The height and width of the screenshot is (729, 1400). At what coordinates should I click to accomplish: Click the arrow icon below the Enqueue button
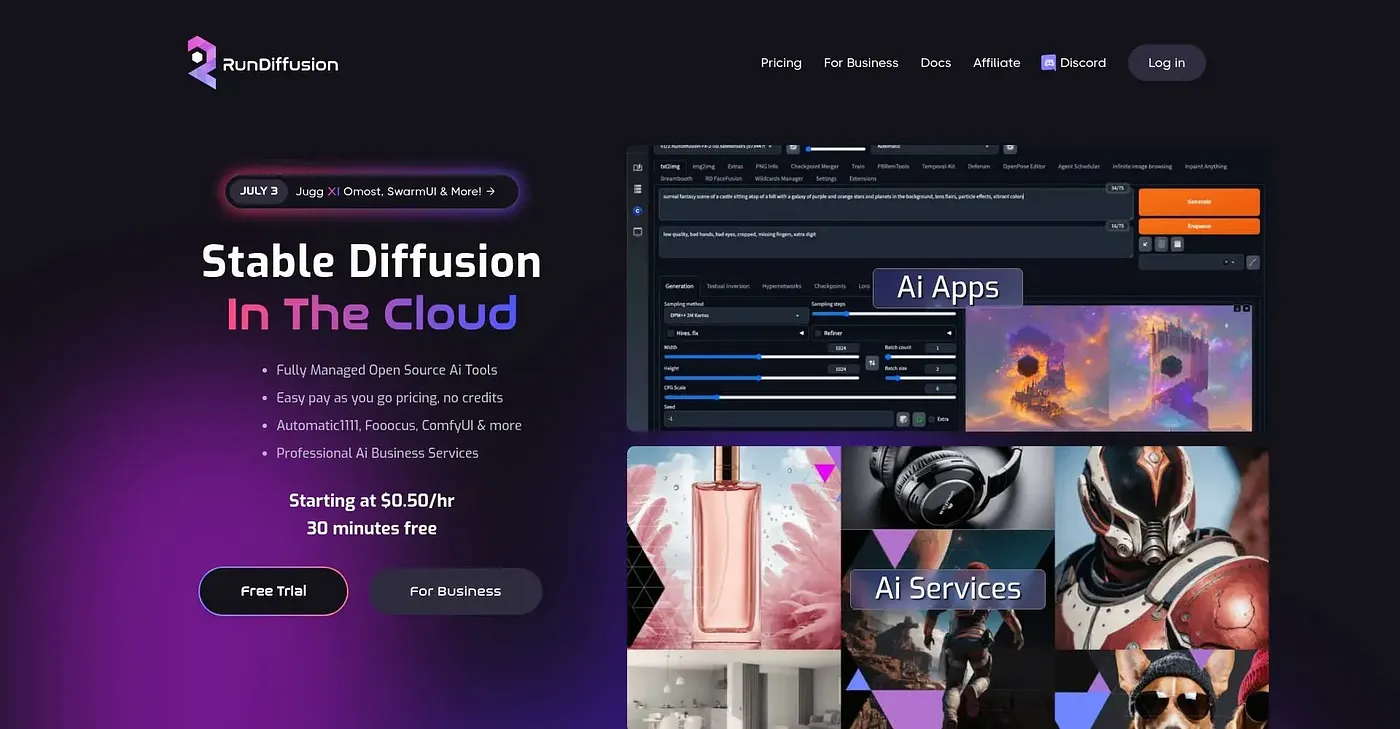[x=1146, y=243]
